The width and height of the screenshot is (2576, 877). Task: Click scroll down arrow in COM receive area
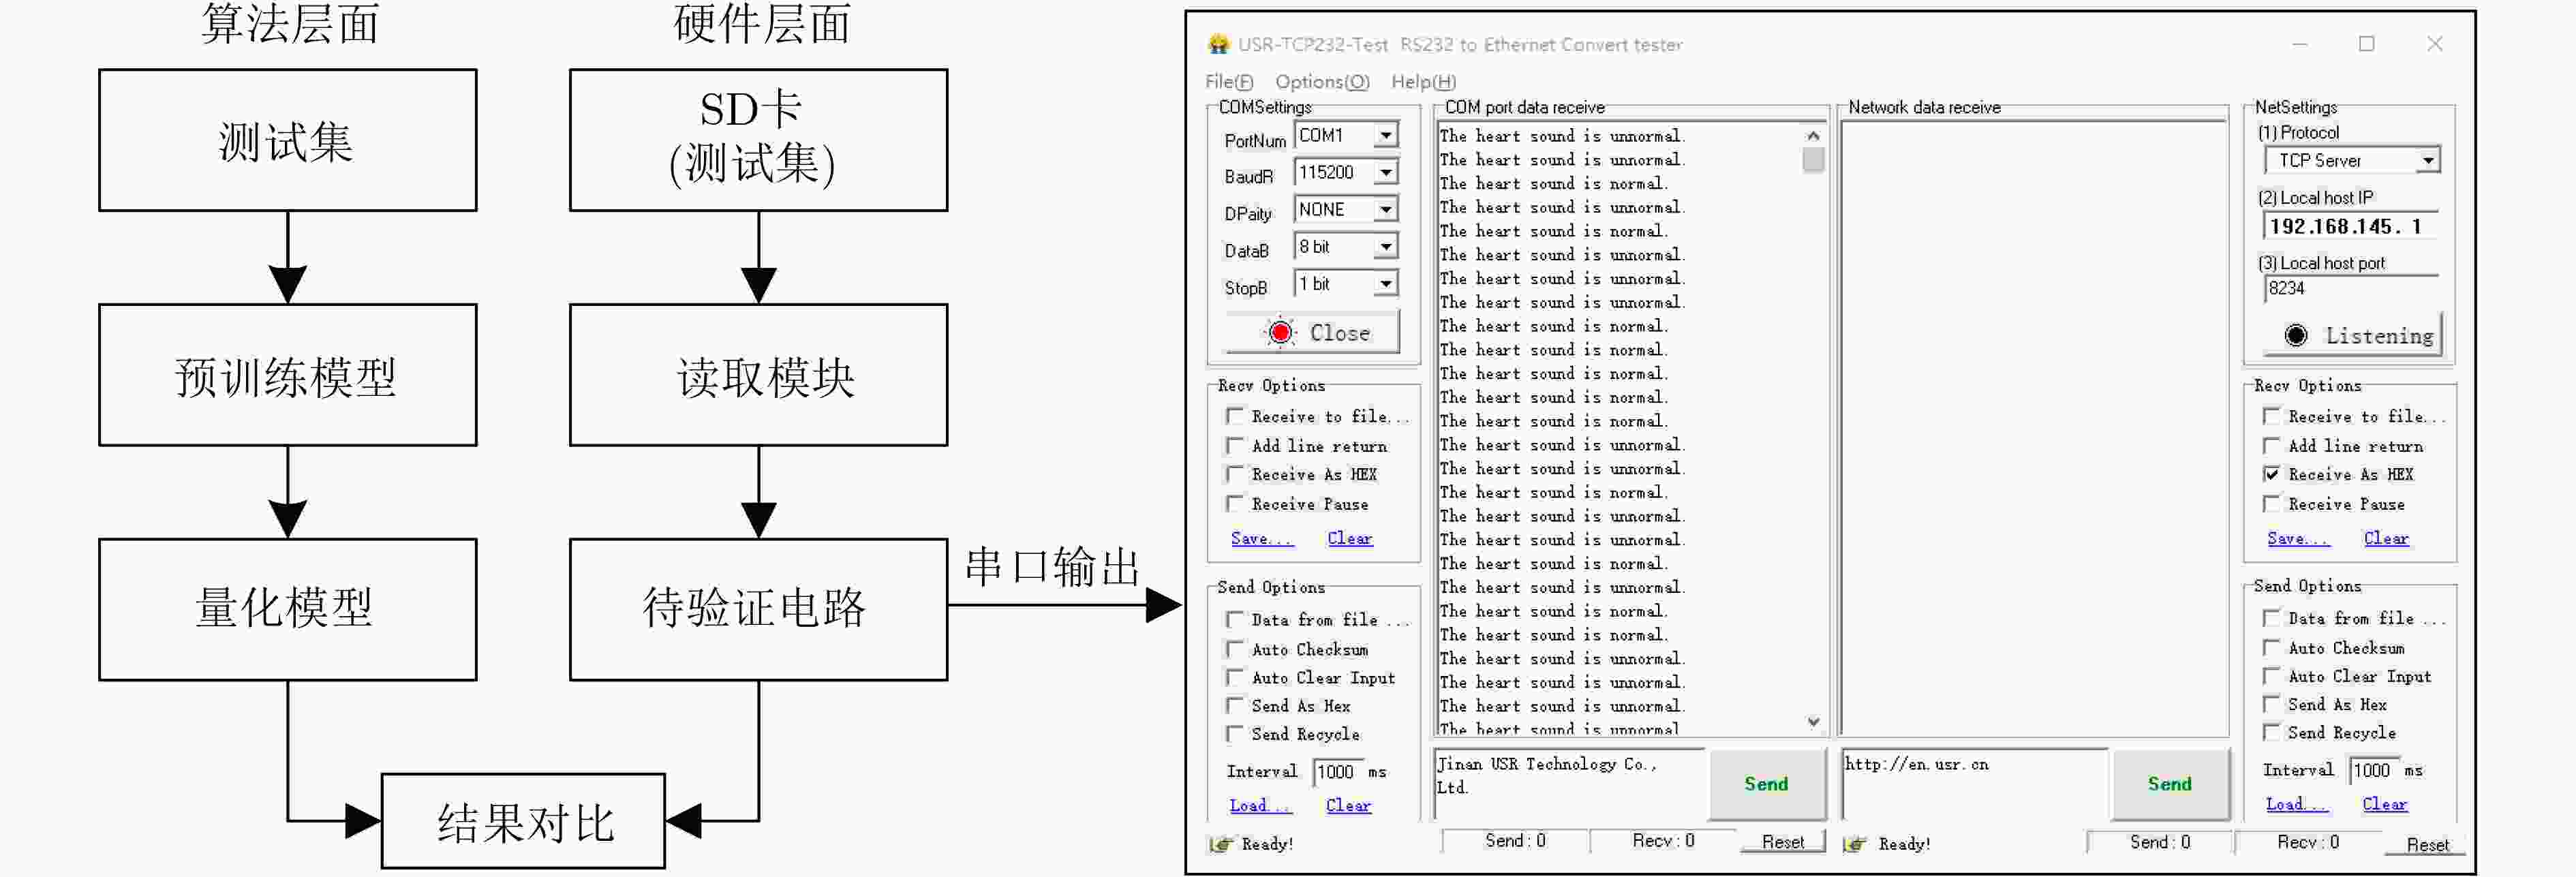(x=1813, y=722)
